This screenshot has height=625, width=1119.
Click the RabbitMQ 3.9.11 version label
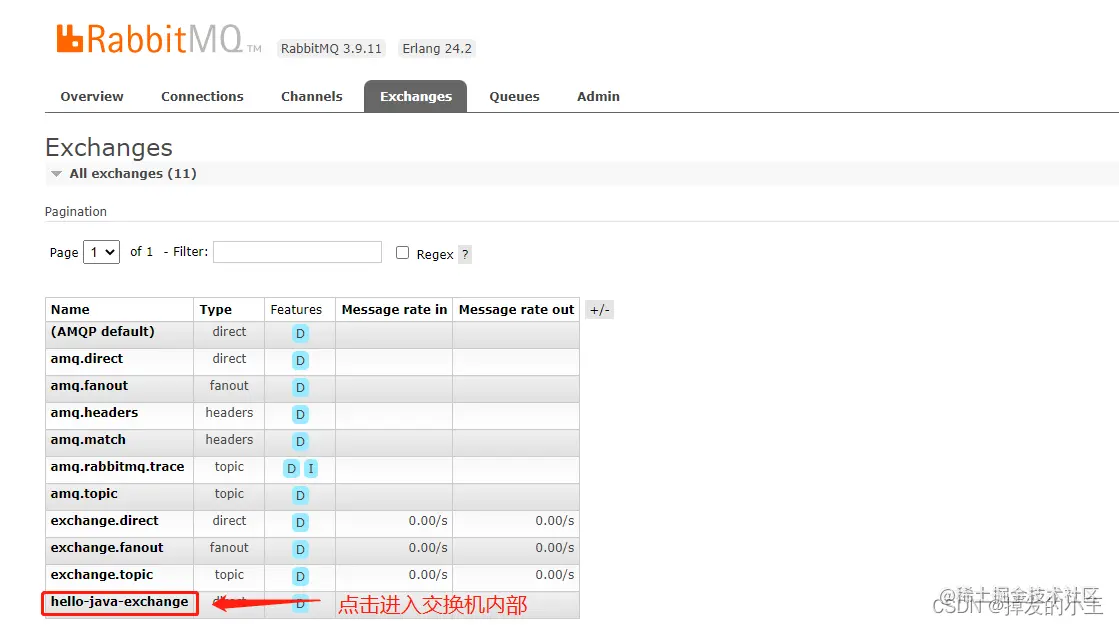pyautogui.click(x=331, y=49)
